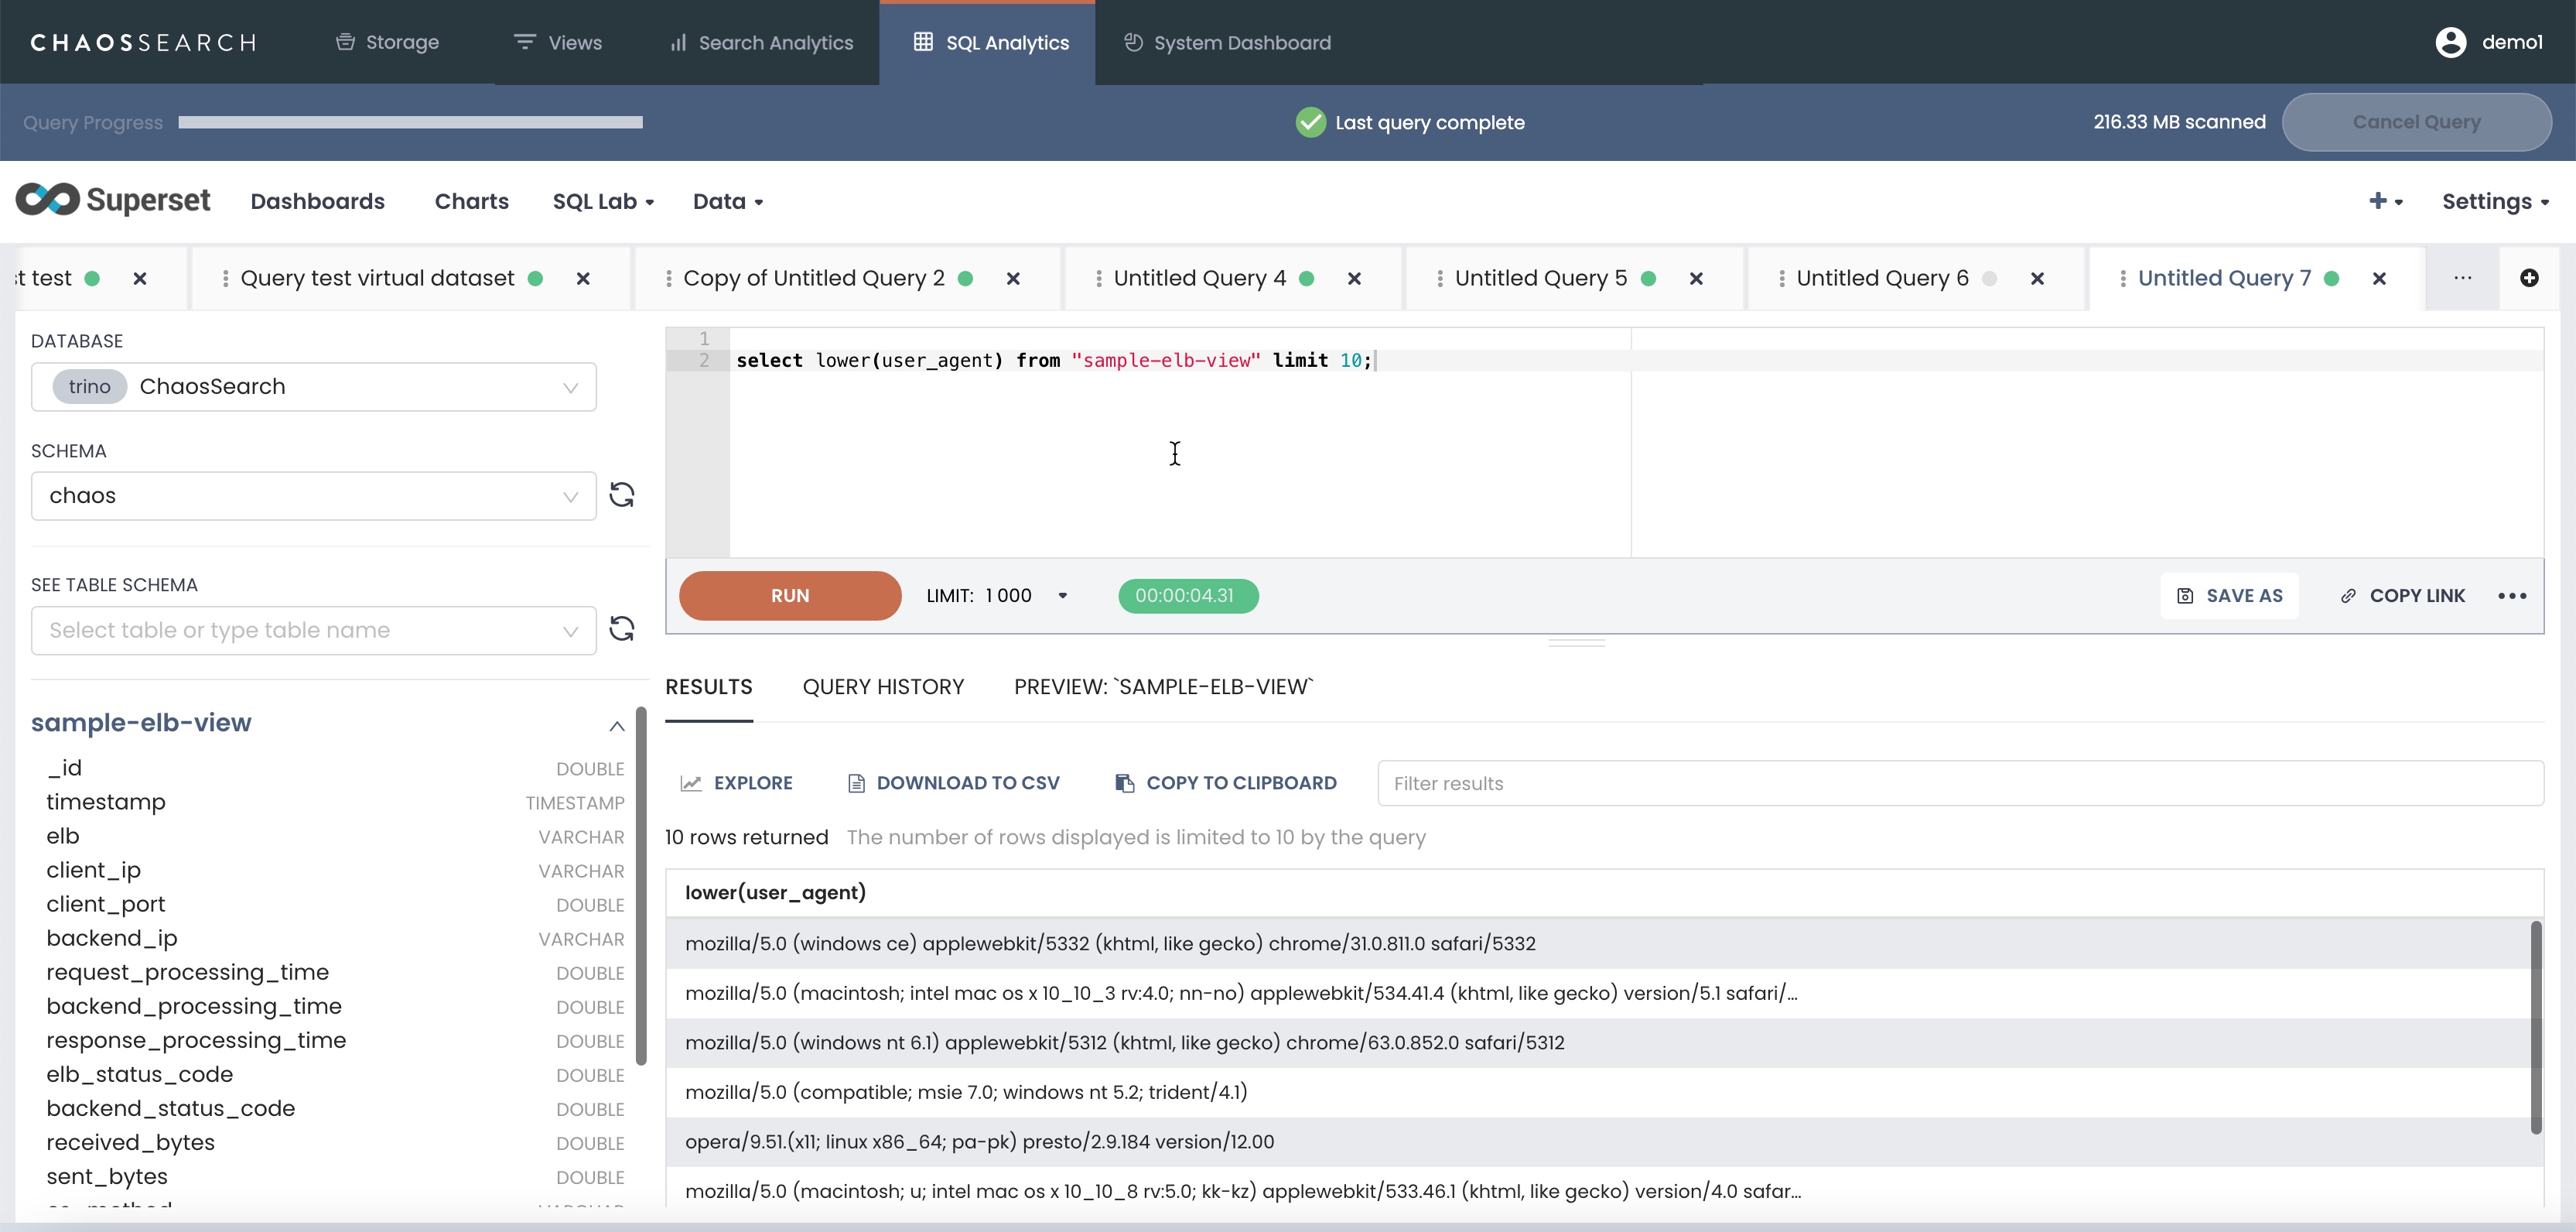This screenshot has width=2576, height=1232.
Task: Open the Search Analytics section
Action: click(x=762, y=42)
